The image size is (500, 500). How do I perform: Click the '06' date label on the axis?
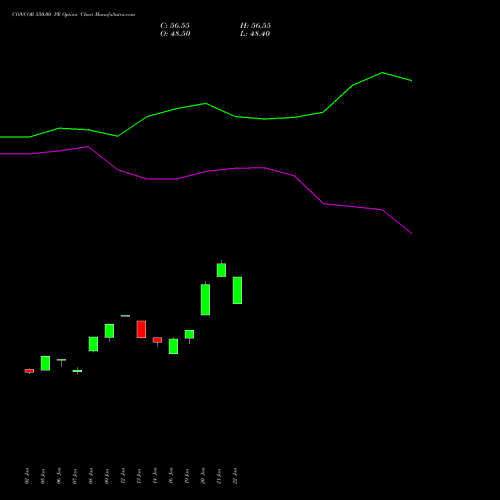(x=59, y=476)
